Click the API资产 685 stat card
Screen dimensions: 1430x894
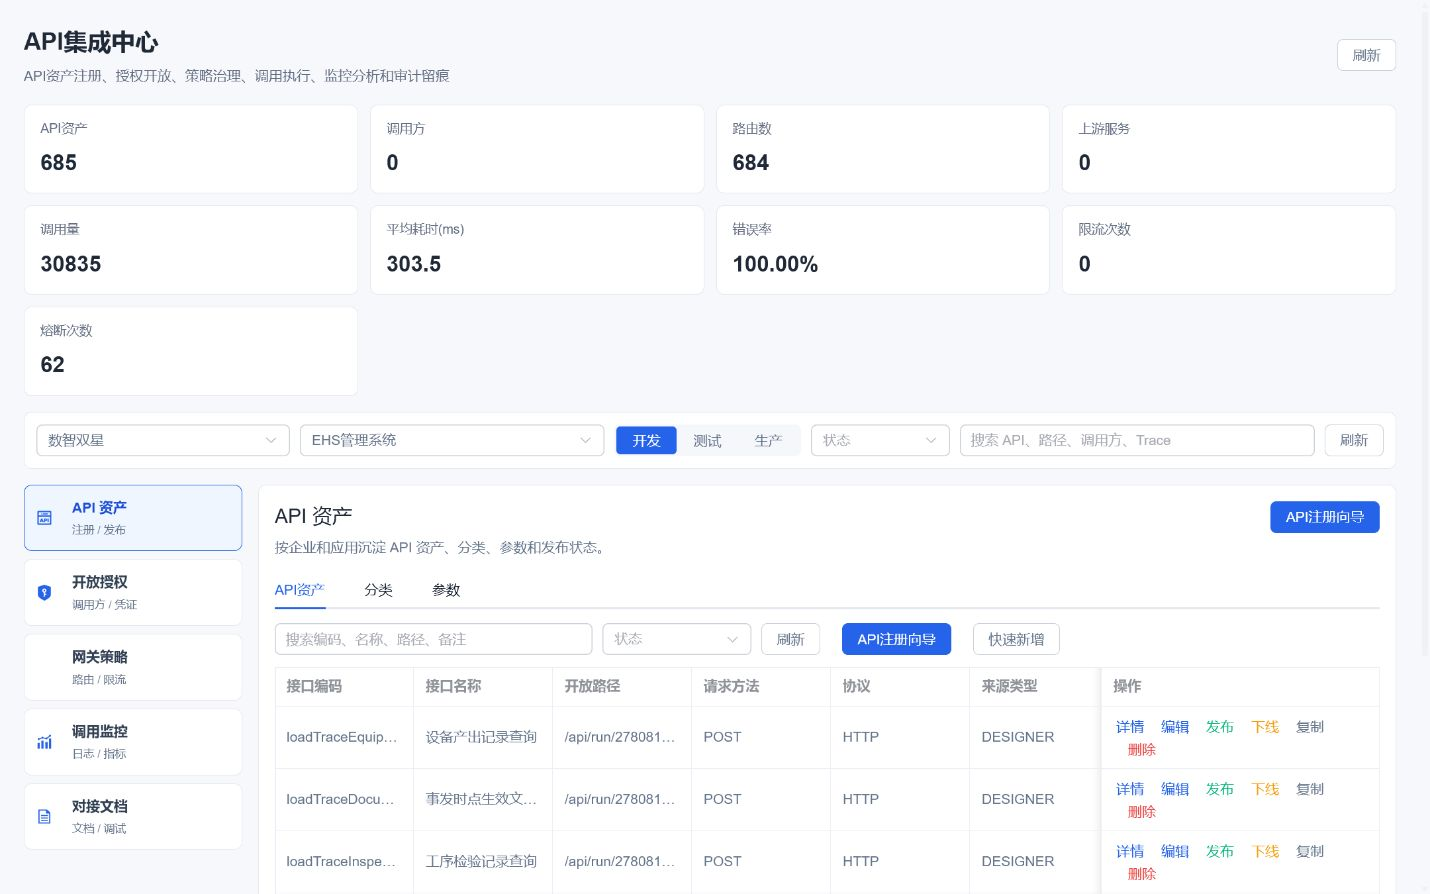click(191, 149)
